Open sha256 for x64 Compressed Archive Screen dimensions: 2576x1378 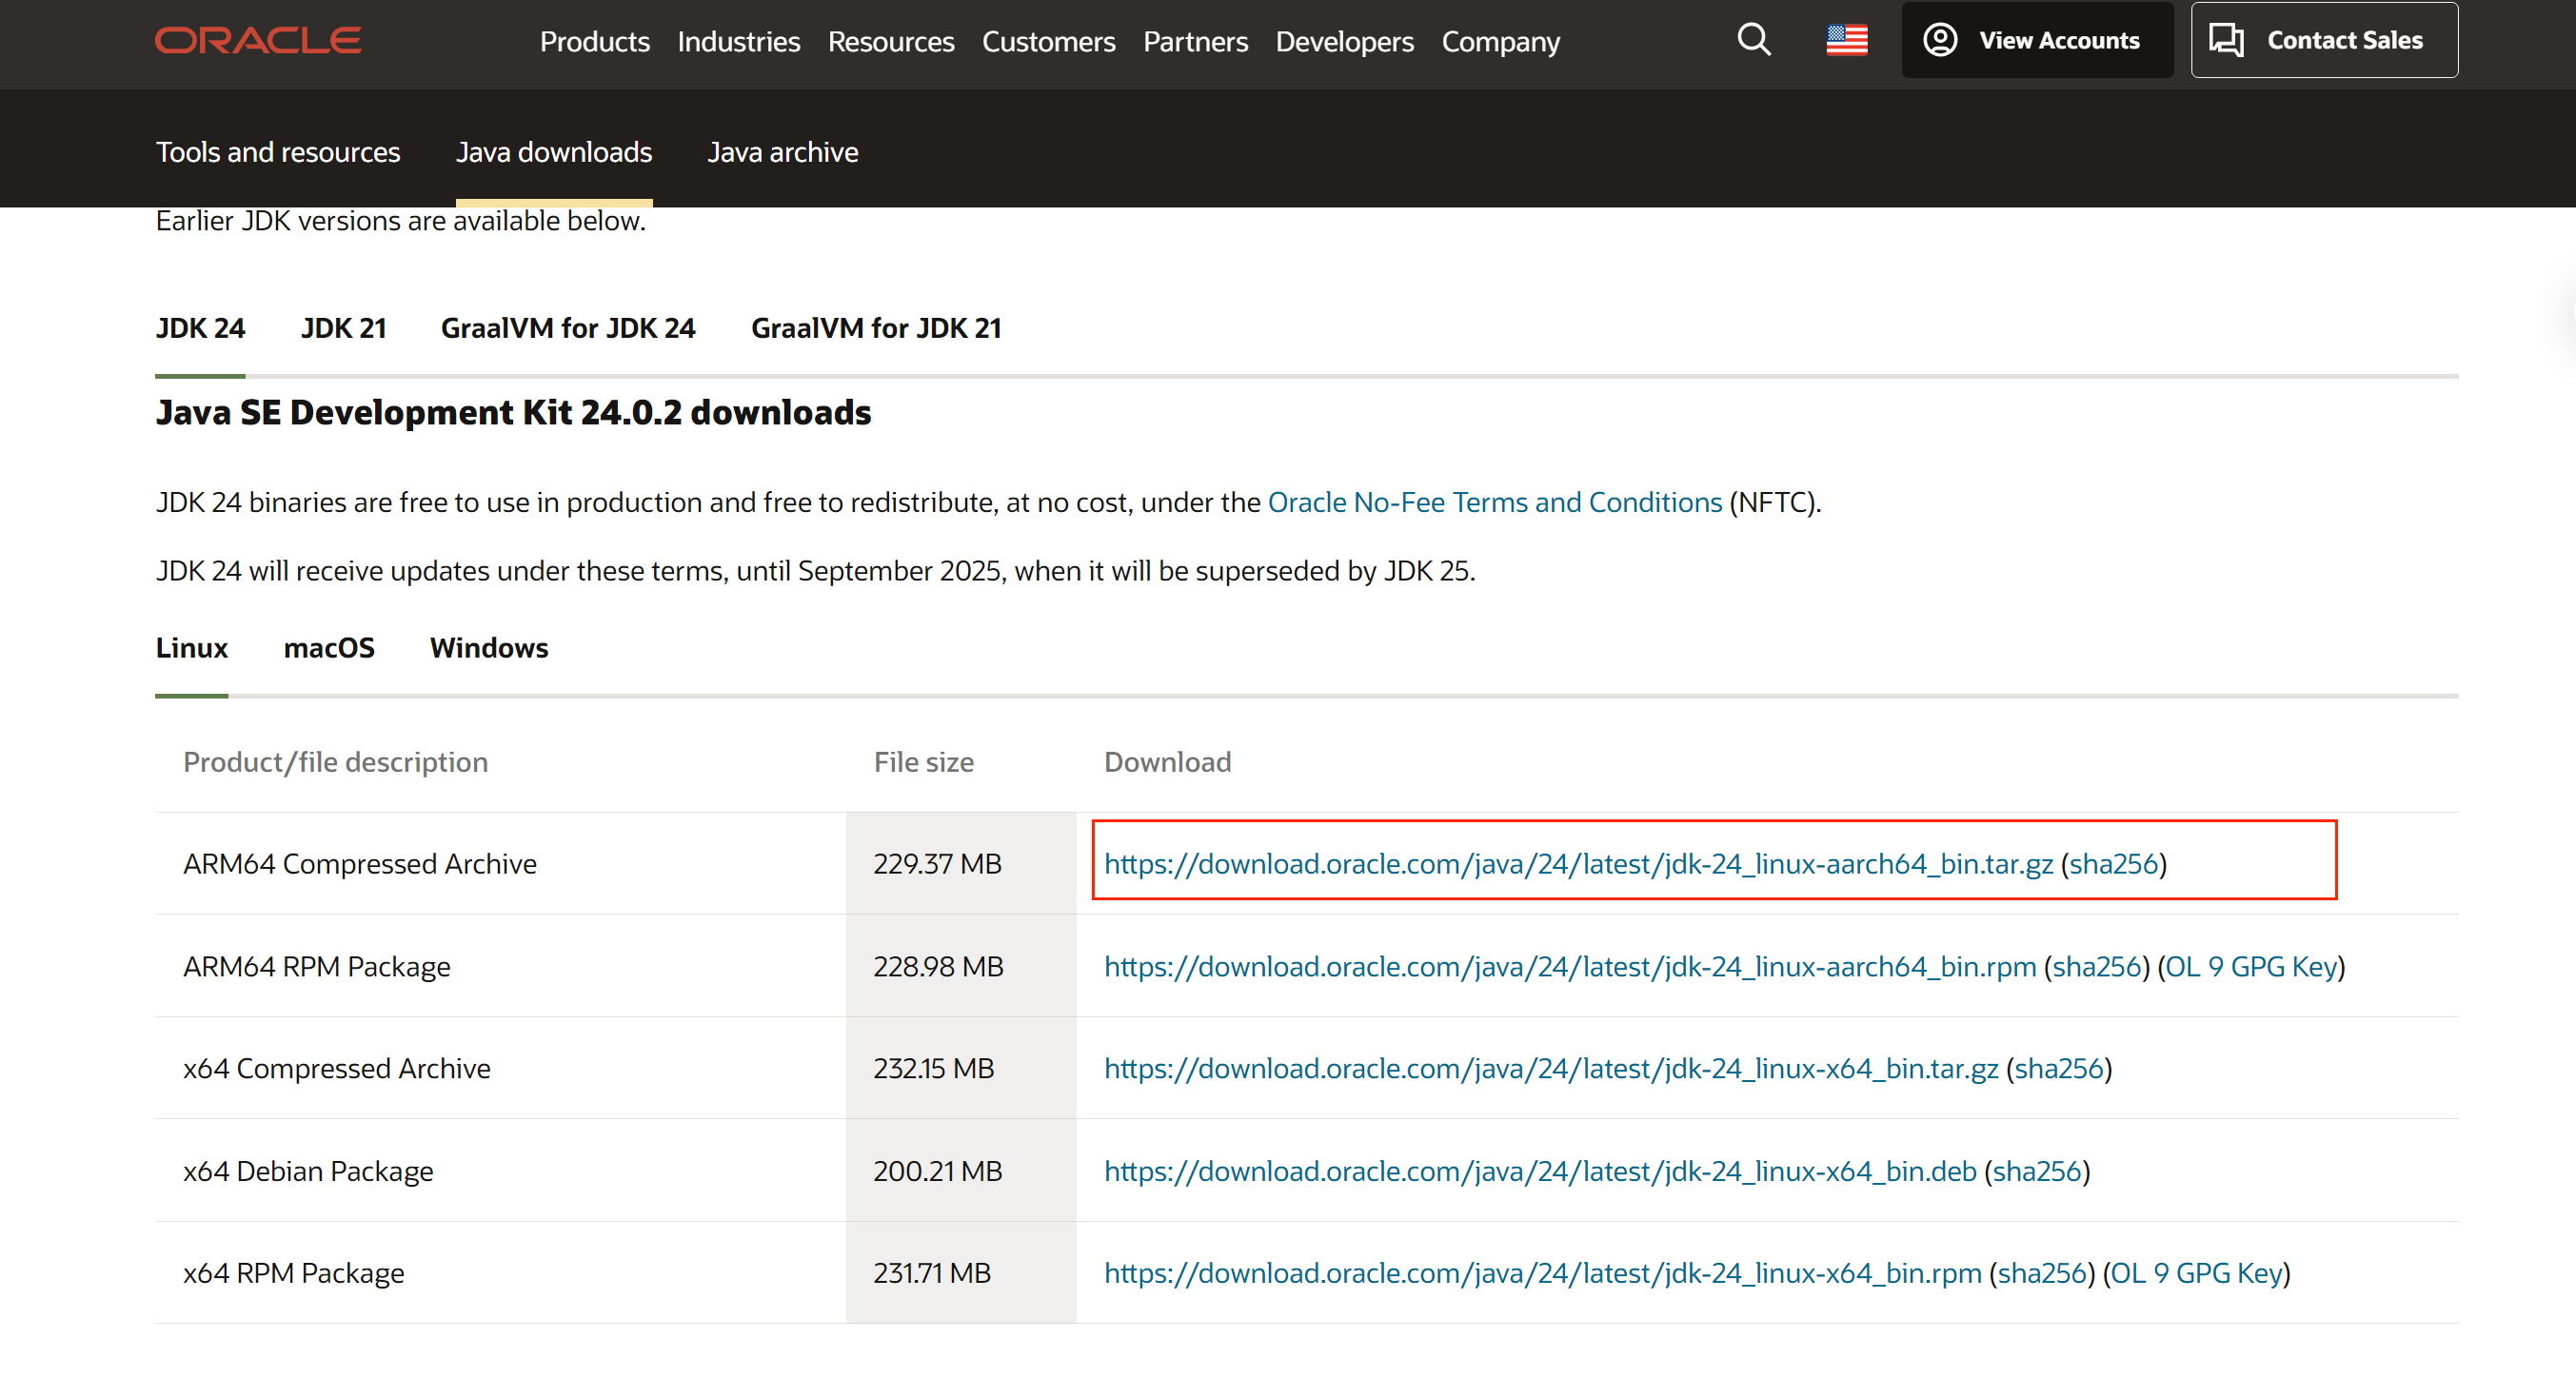(x=2058, y=1069)
